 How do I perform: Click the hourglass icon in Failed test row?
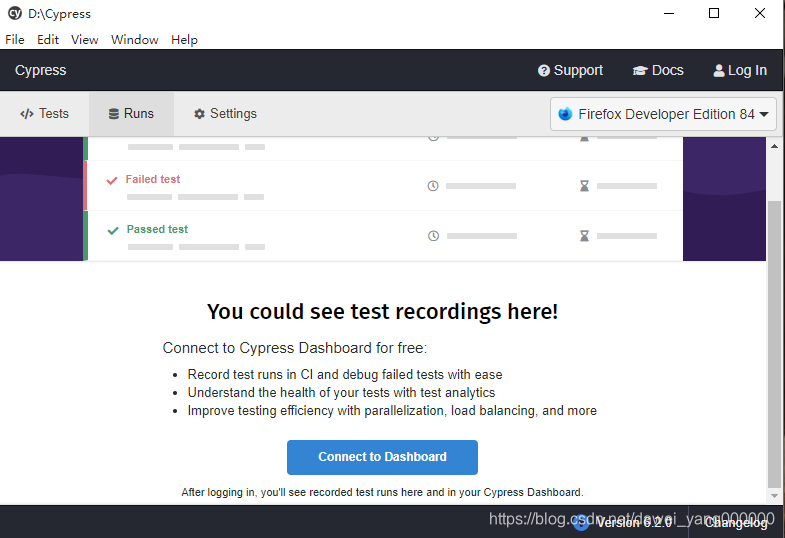(x=584, y=186)
